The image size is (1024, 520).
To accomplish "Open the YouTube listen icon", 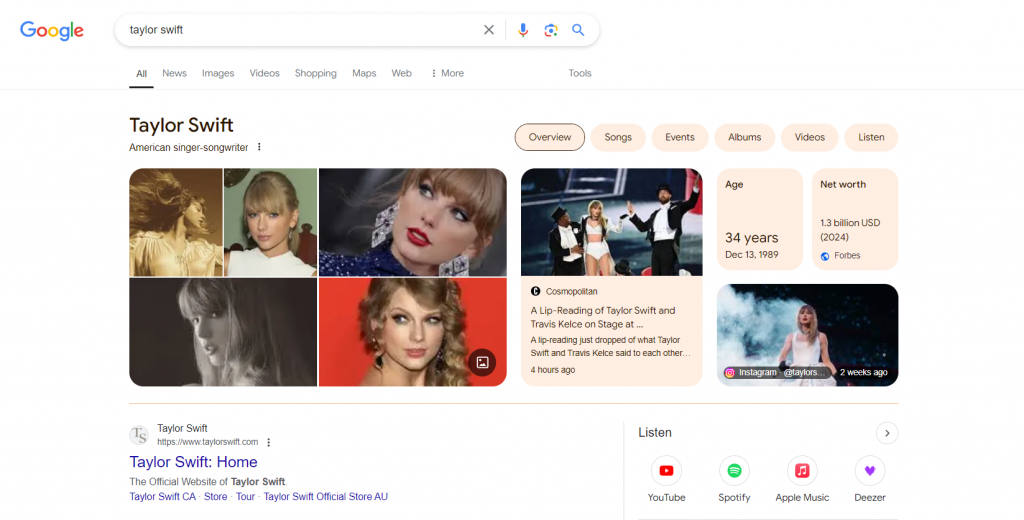I will (x=666, y=471).
